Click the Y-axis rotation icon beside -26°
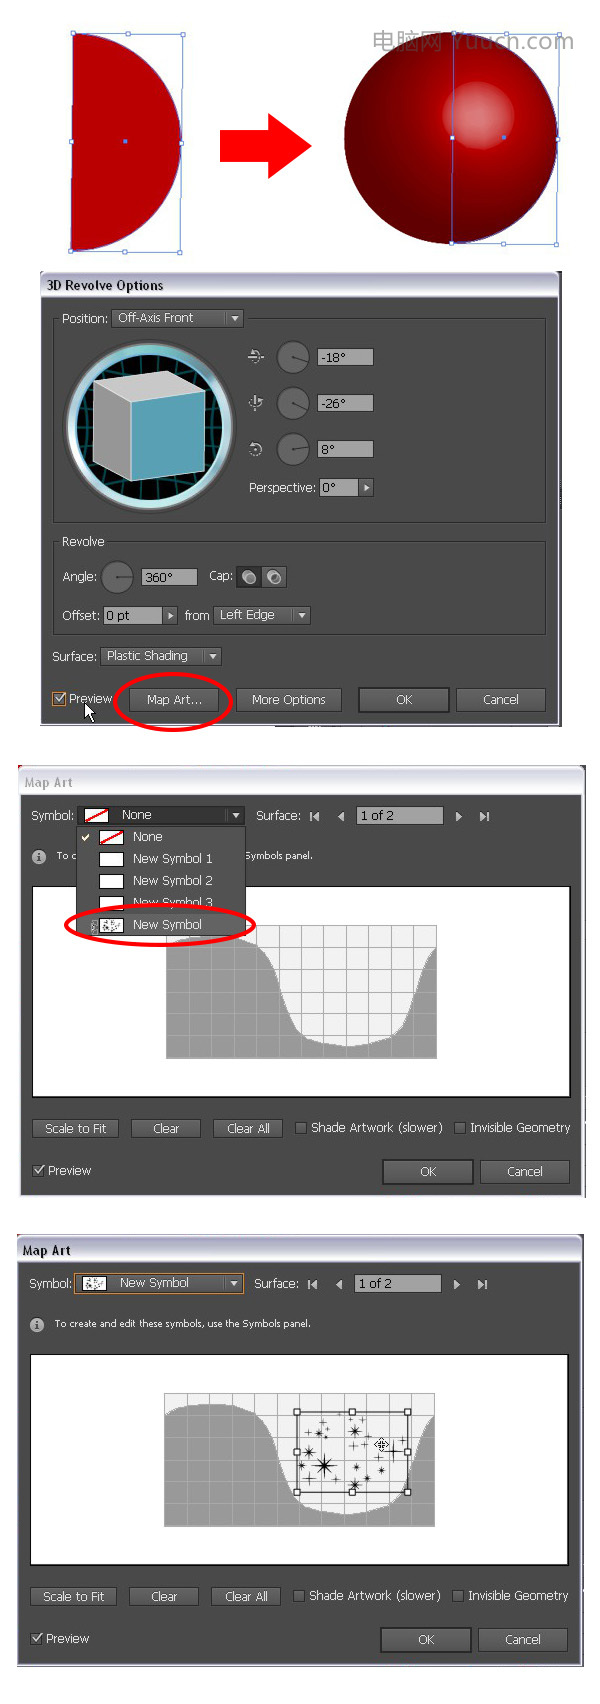600x1704 pixels. [x=255, y=402]
